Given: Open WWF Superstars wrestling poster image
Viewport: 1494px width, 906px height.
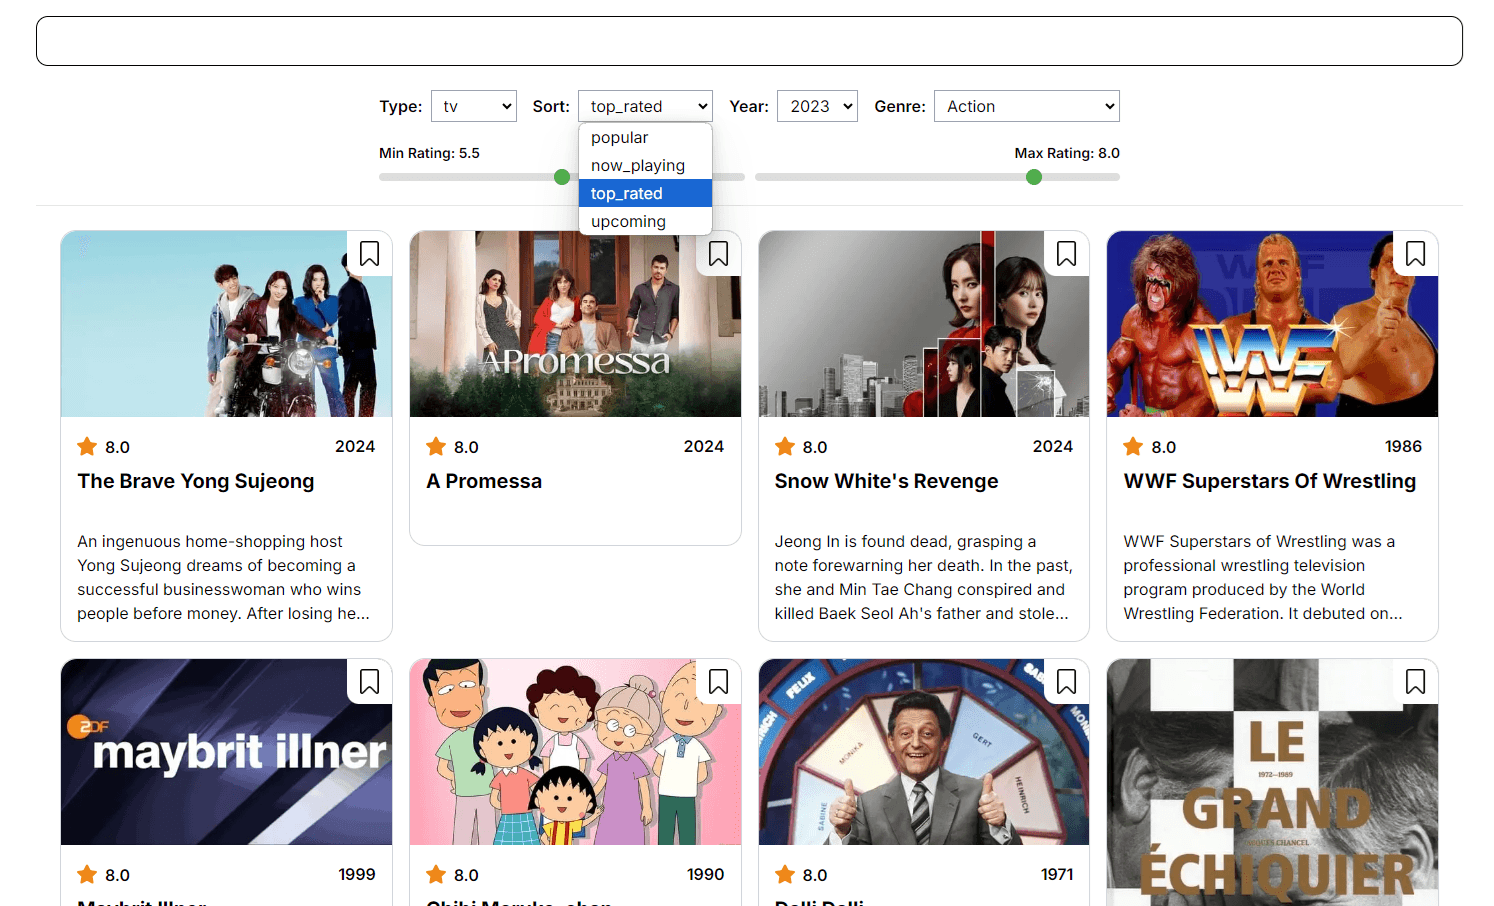Looking at the screenshot, I should pyautogui.click(x=1272, y=324).
